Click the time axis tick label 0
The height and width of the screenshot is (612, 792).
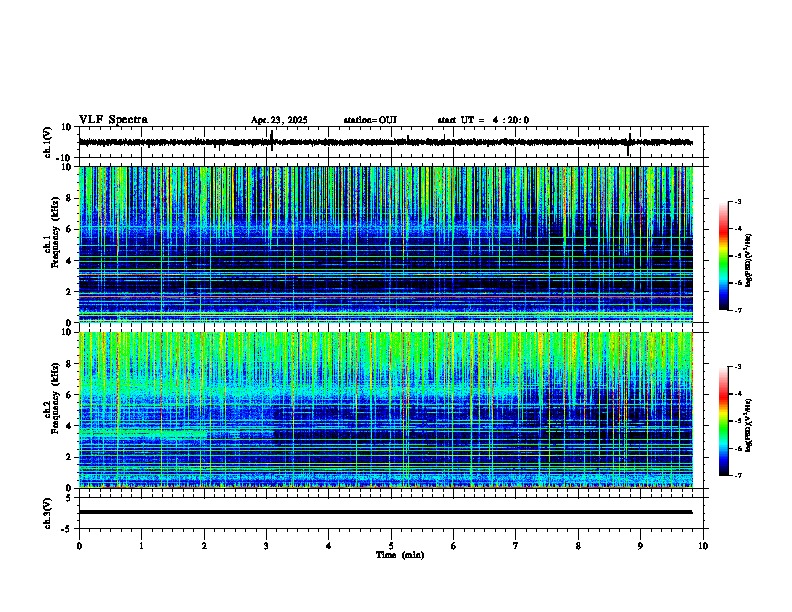79,546
